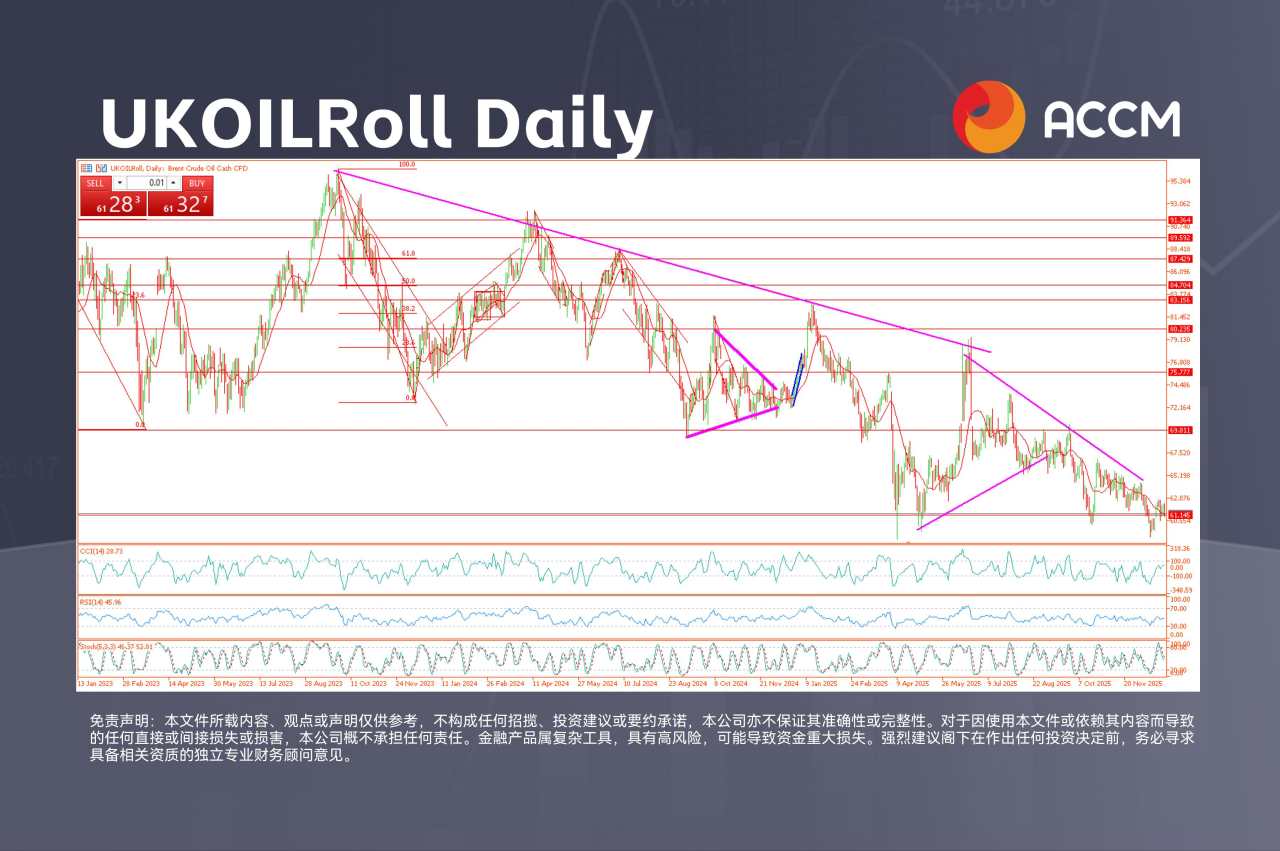1280x851 pixels.
Task: Click the ACCM brand text
Action: [1112, 119]
